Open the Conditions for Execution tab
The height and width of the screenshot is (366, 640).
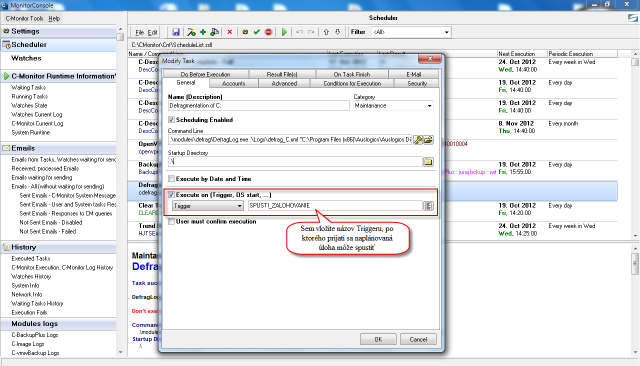352,83
